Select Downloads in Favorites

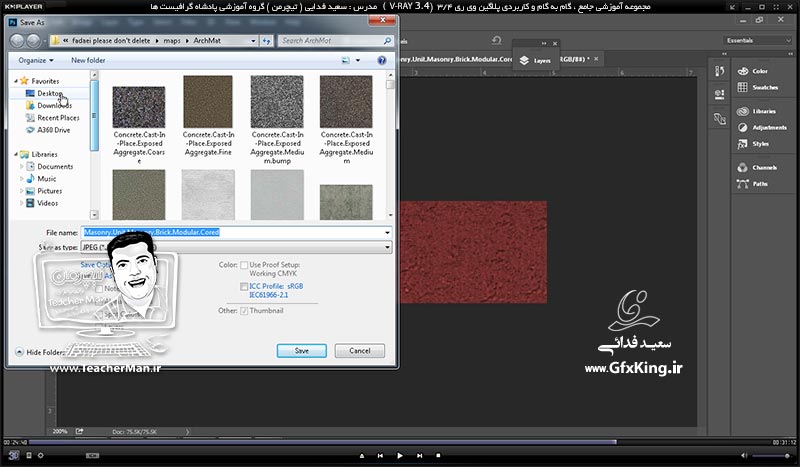pos(54,106)
